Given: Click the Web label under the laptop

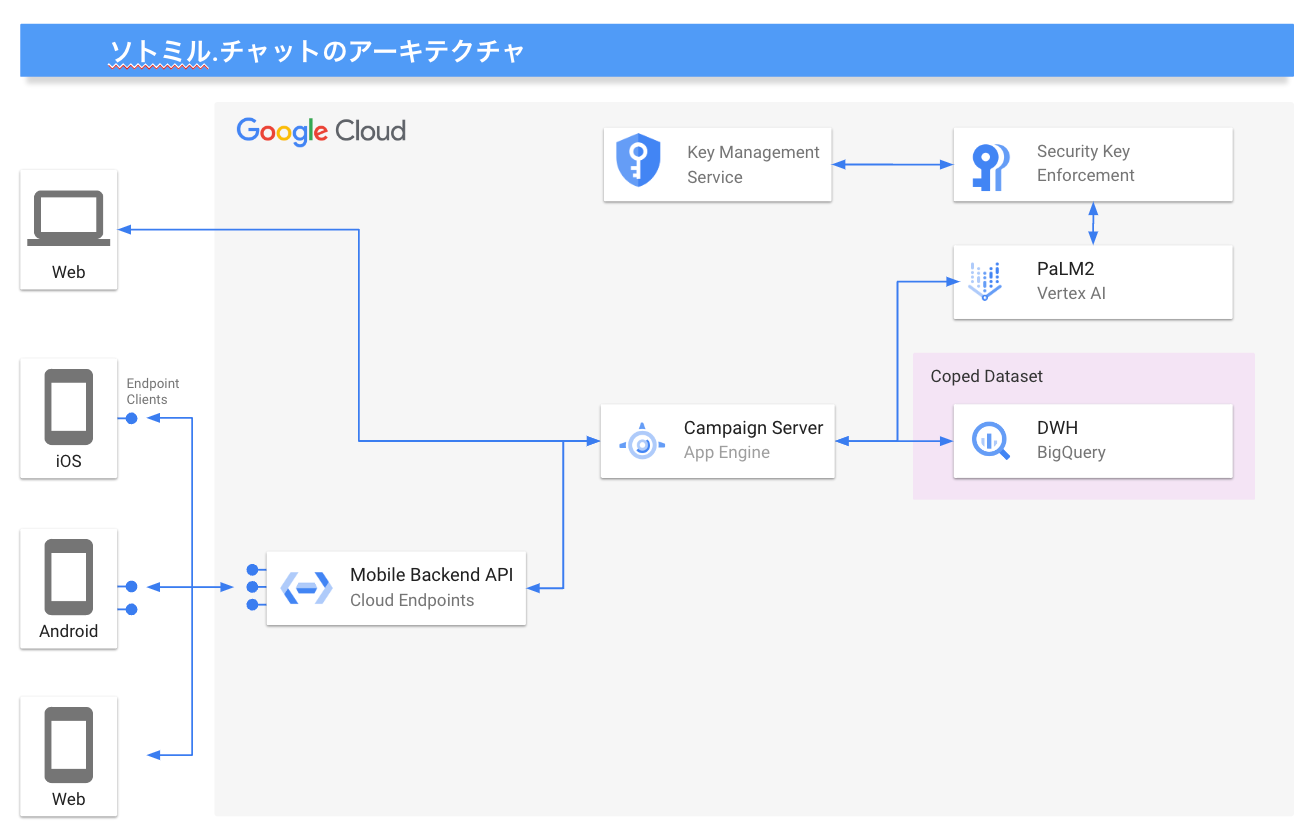Looking at the screenshot, I should point(69,272).
